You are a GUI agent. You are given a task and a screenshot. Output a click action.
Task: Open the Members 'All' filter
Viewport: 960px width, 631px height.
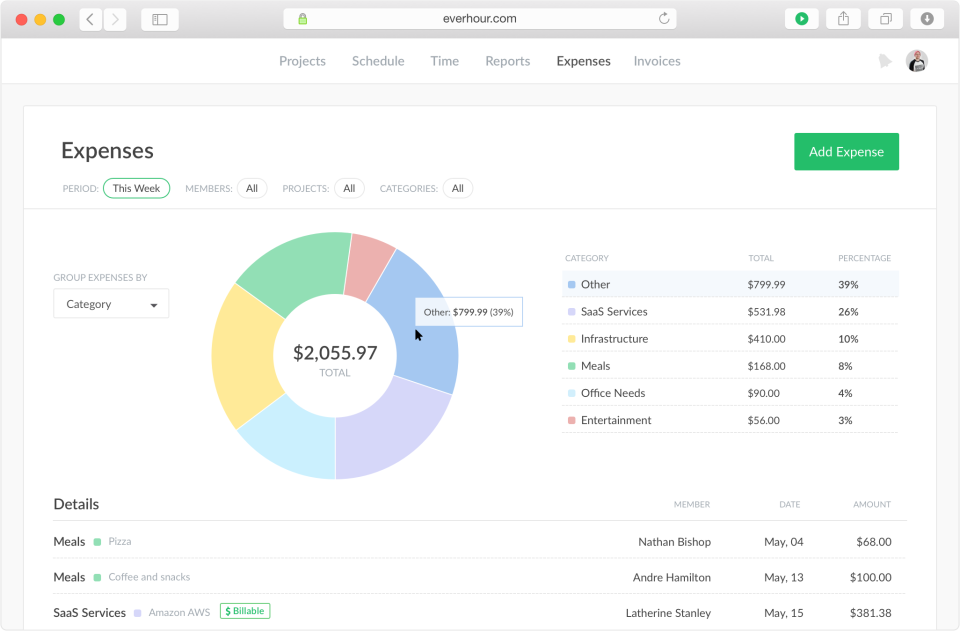[252, 189]
